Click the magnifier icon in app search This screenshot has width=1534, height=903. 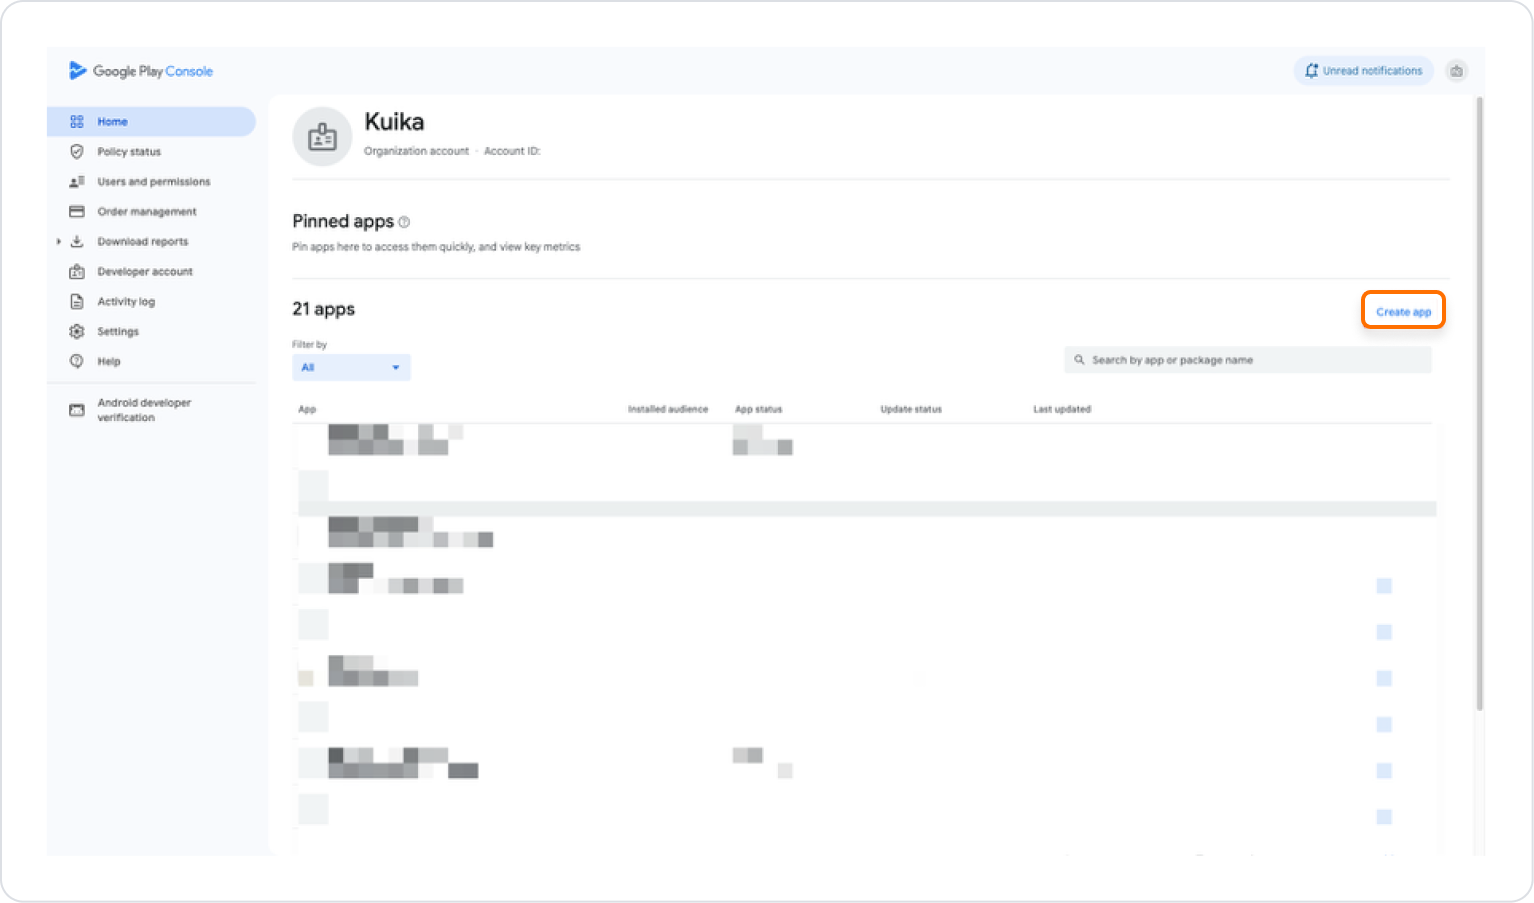(x=1080, y=360)
